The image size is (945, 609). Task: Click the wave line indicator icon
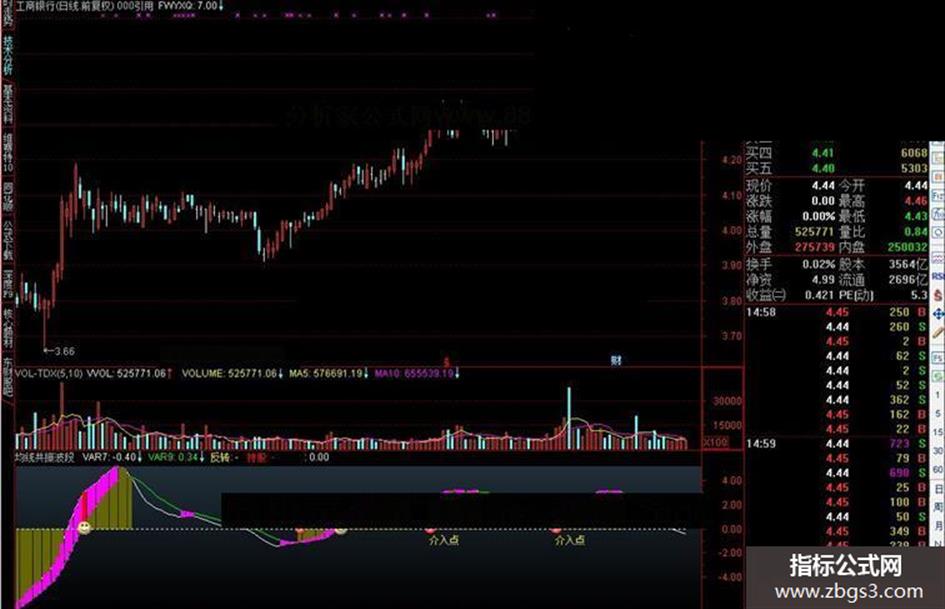[938, 257]
